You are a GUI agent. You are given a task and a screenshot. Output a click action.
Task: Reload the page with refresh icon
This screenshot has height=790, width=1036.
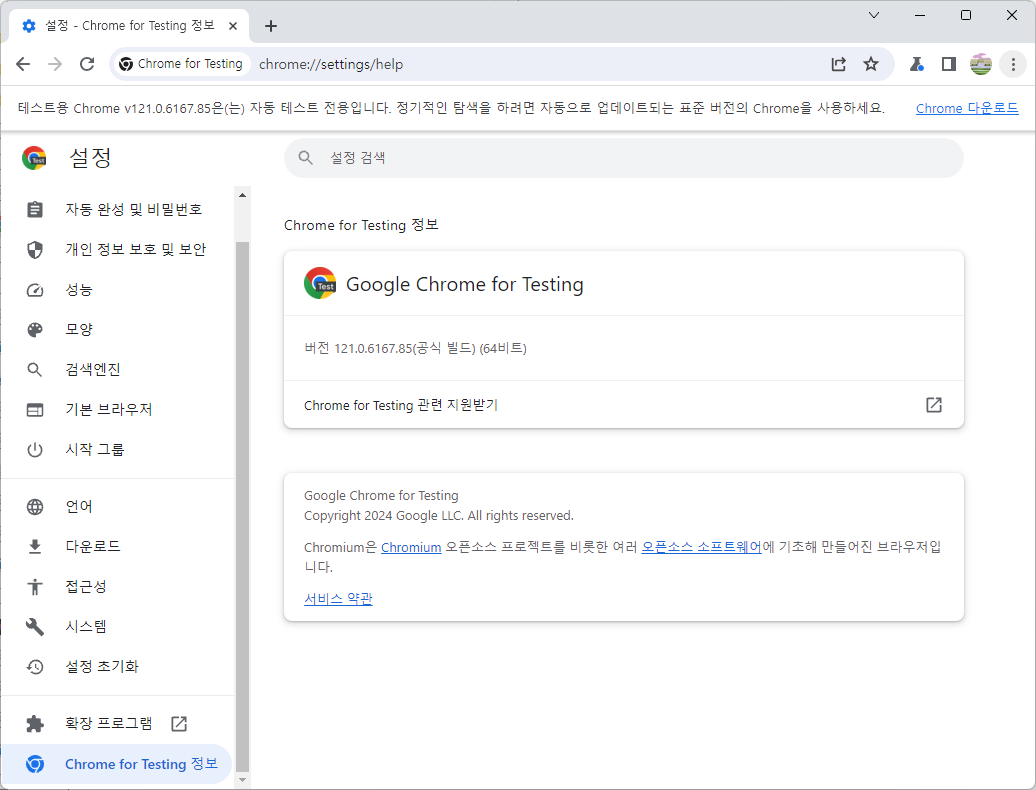(x=87, y=64)
